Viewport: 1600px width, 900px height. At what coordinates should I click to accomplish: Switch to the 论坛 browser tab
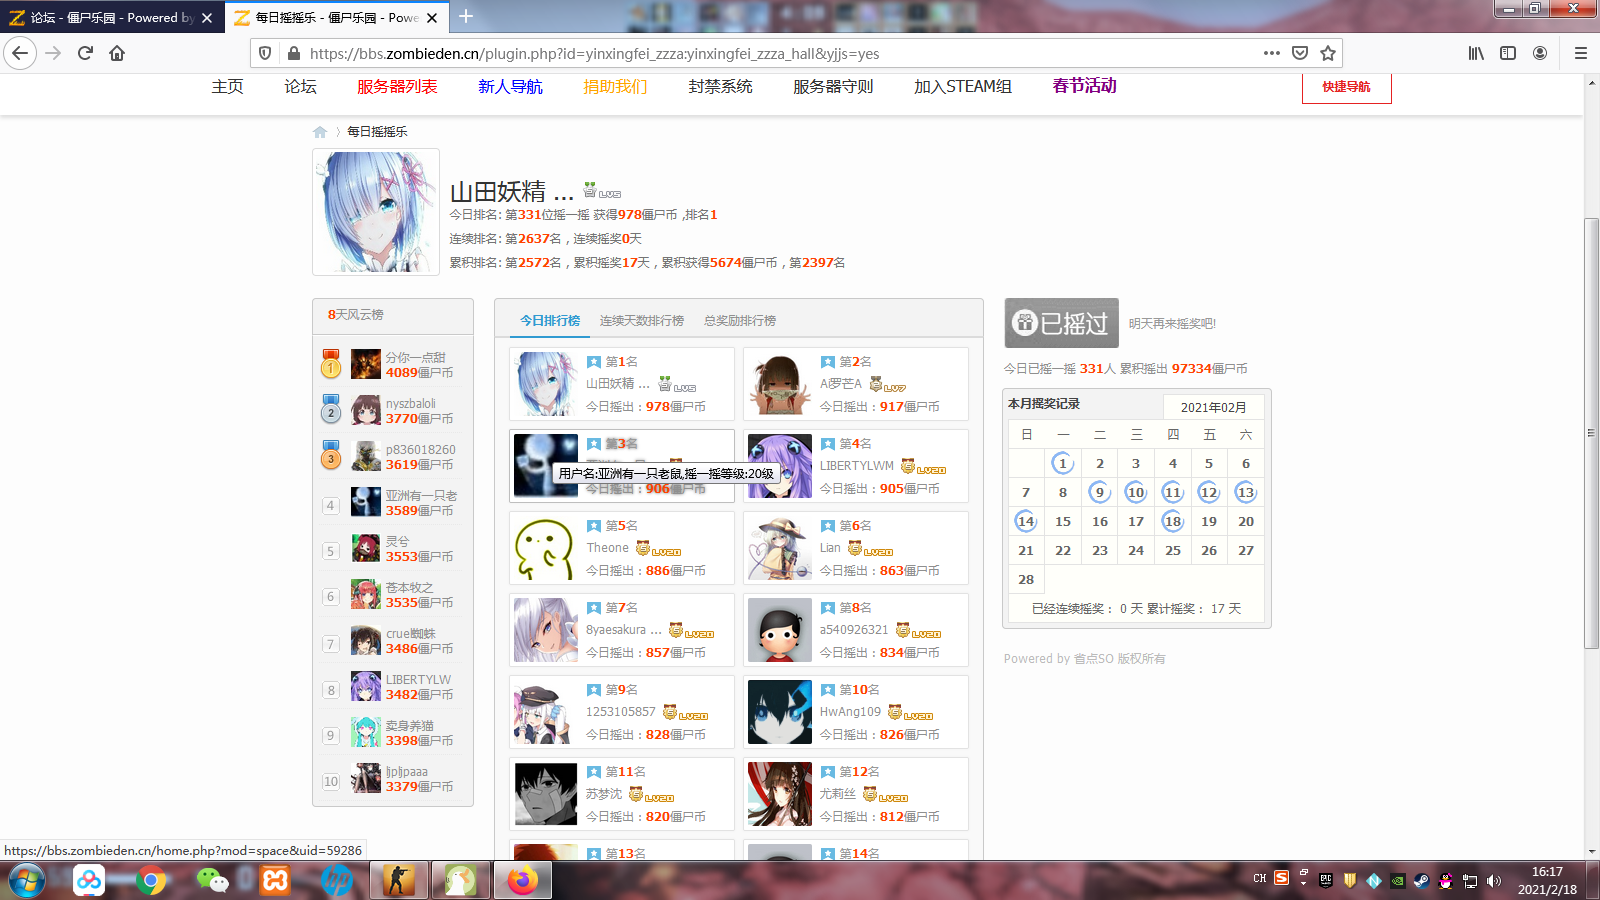coord(100,17)
